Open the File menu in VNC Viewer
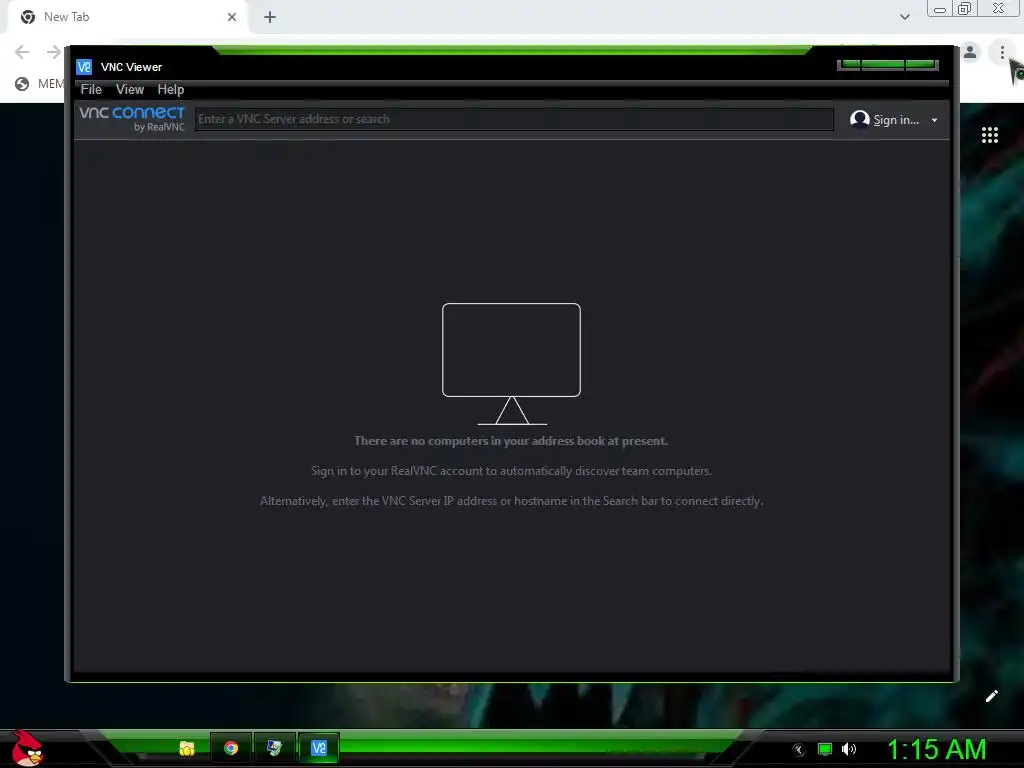1024x768 pixels. (91, 89)
